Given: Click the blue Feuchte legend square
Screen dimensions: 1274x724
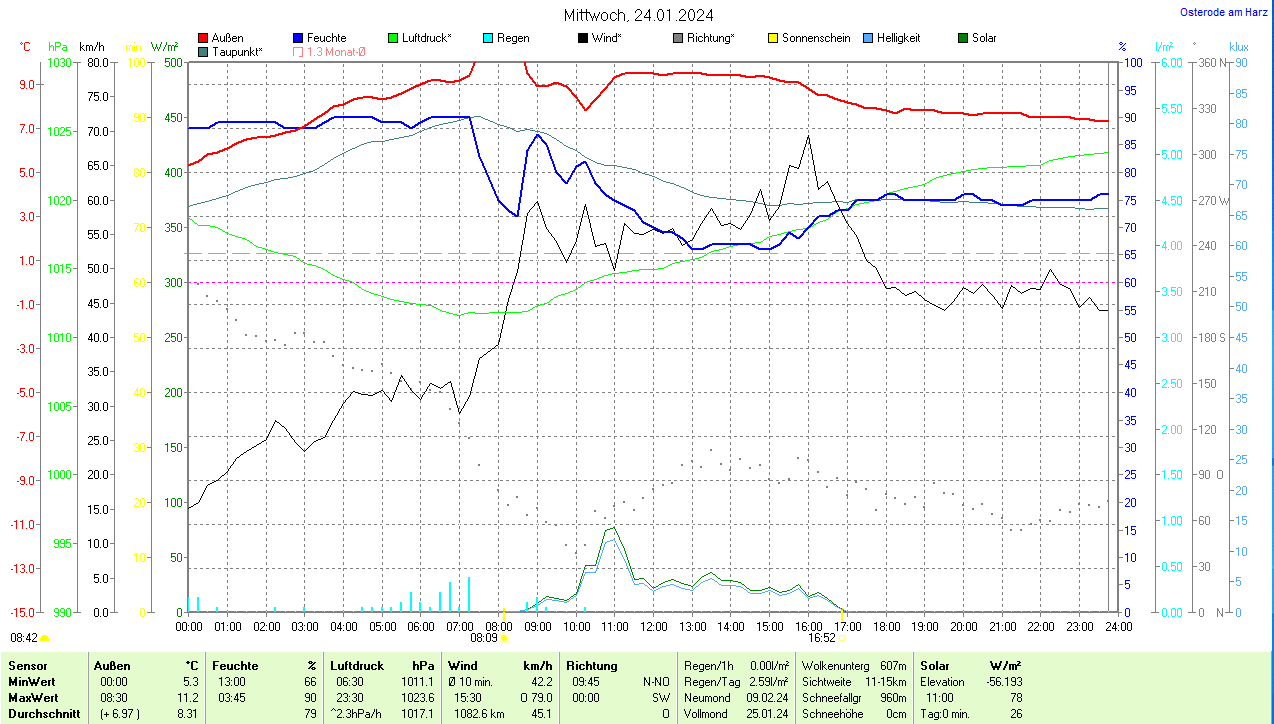Looking at the screenshot, I should click(x=298, y=38).
